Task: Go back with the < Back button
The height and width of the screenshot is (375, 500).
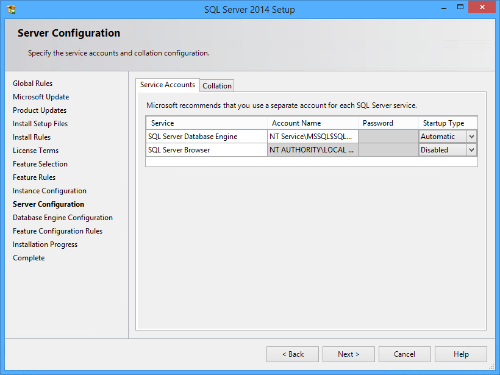Action: [x=292, y=354]
